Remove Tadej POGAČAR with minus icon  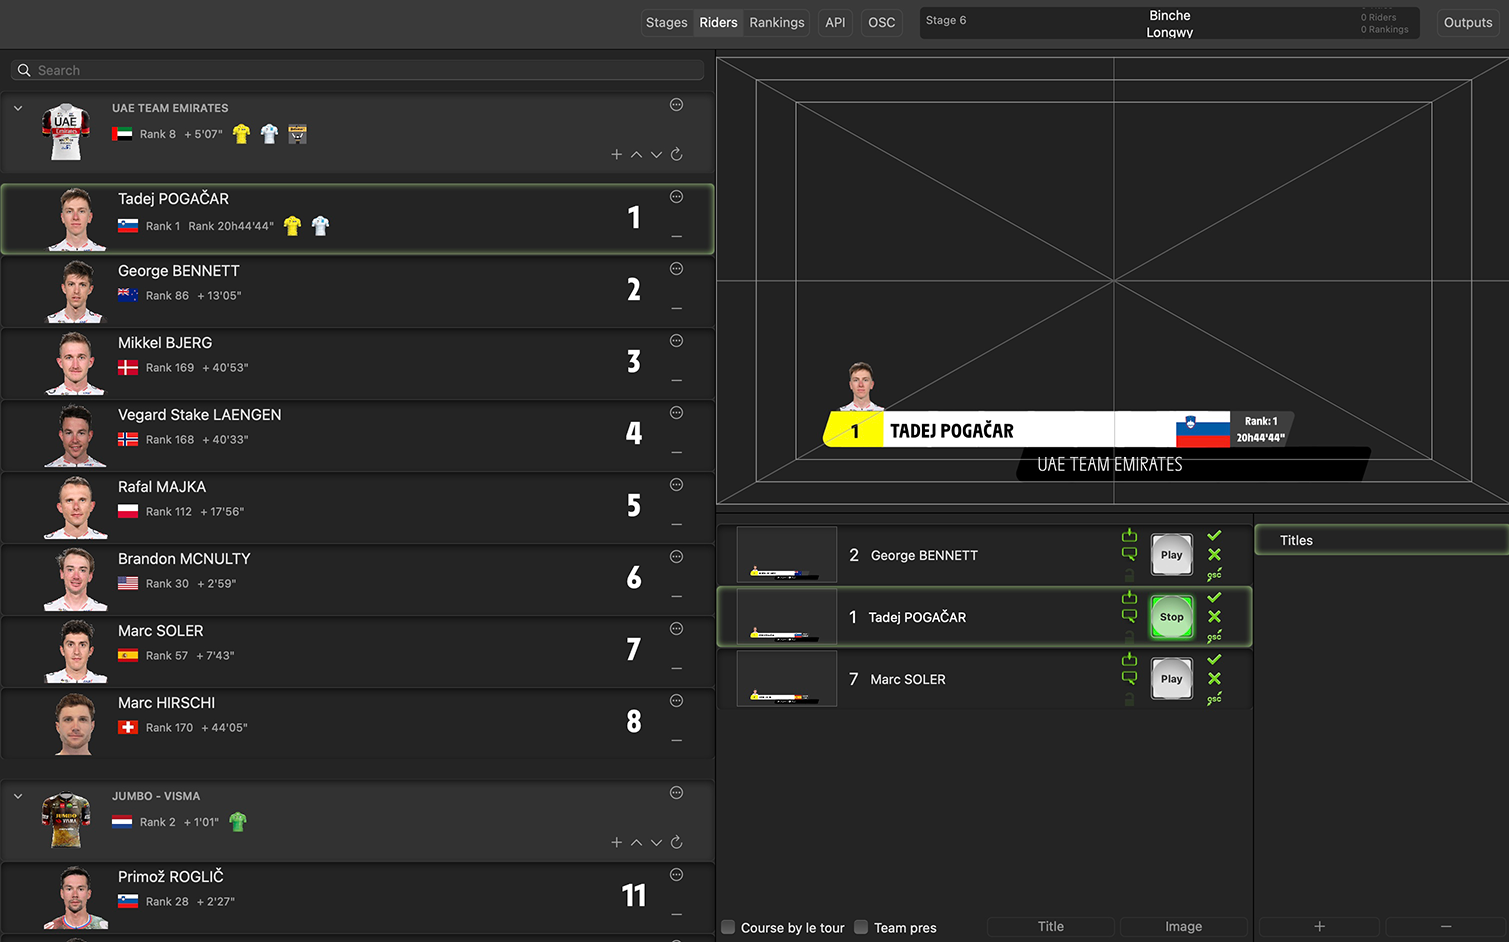[677, 237]
